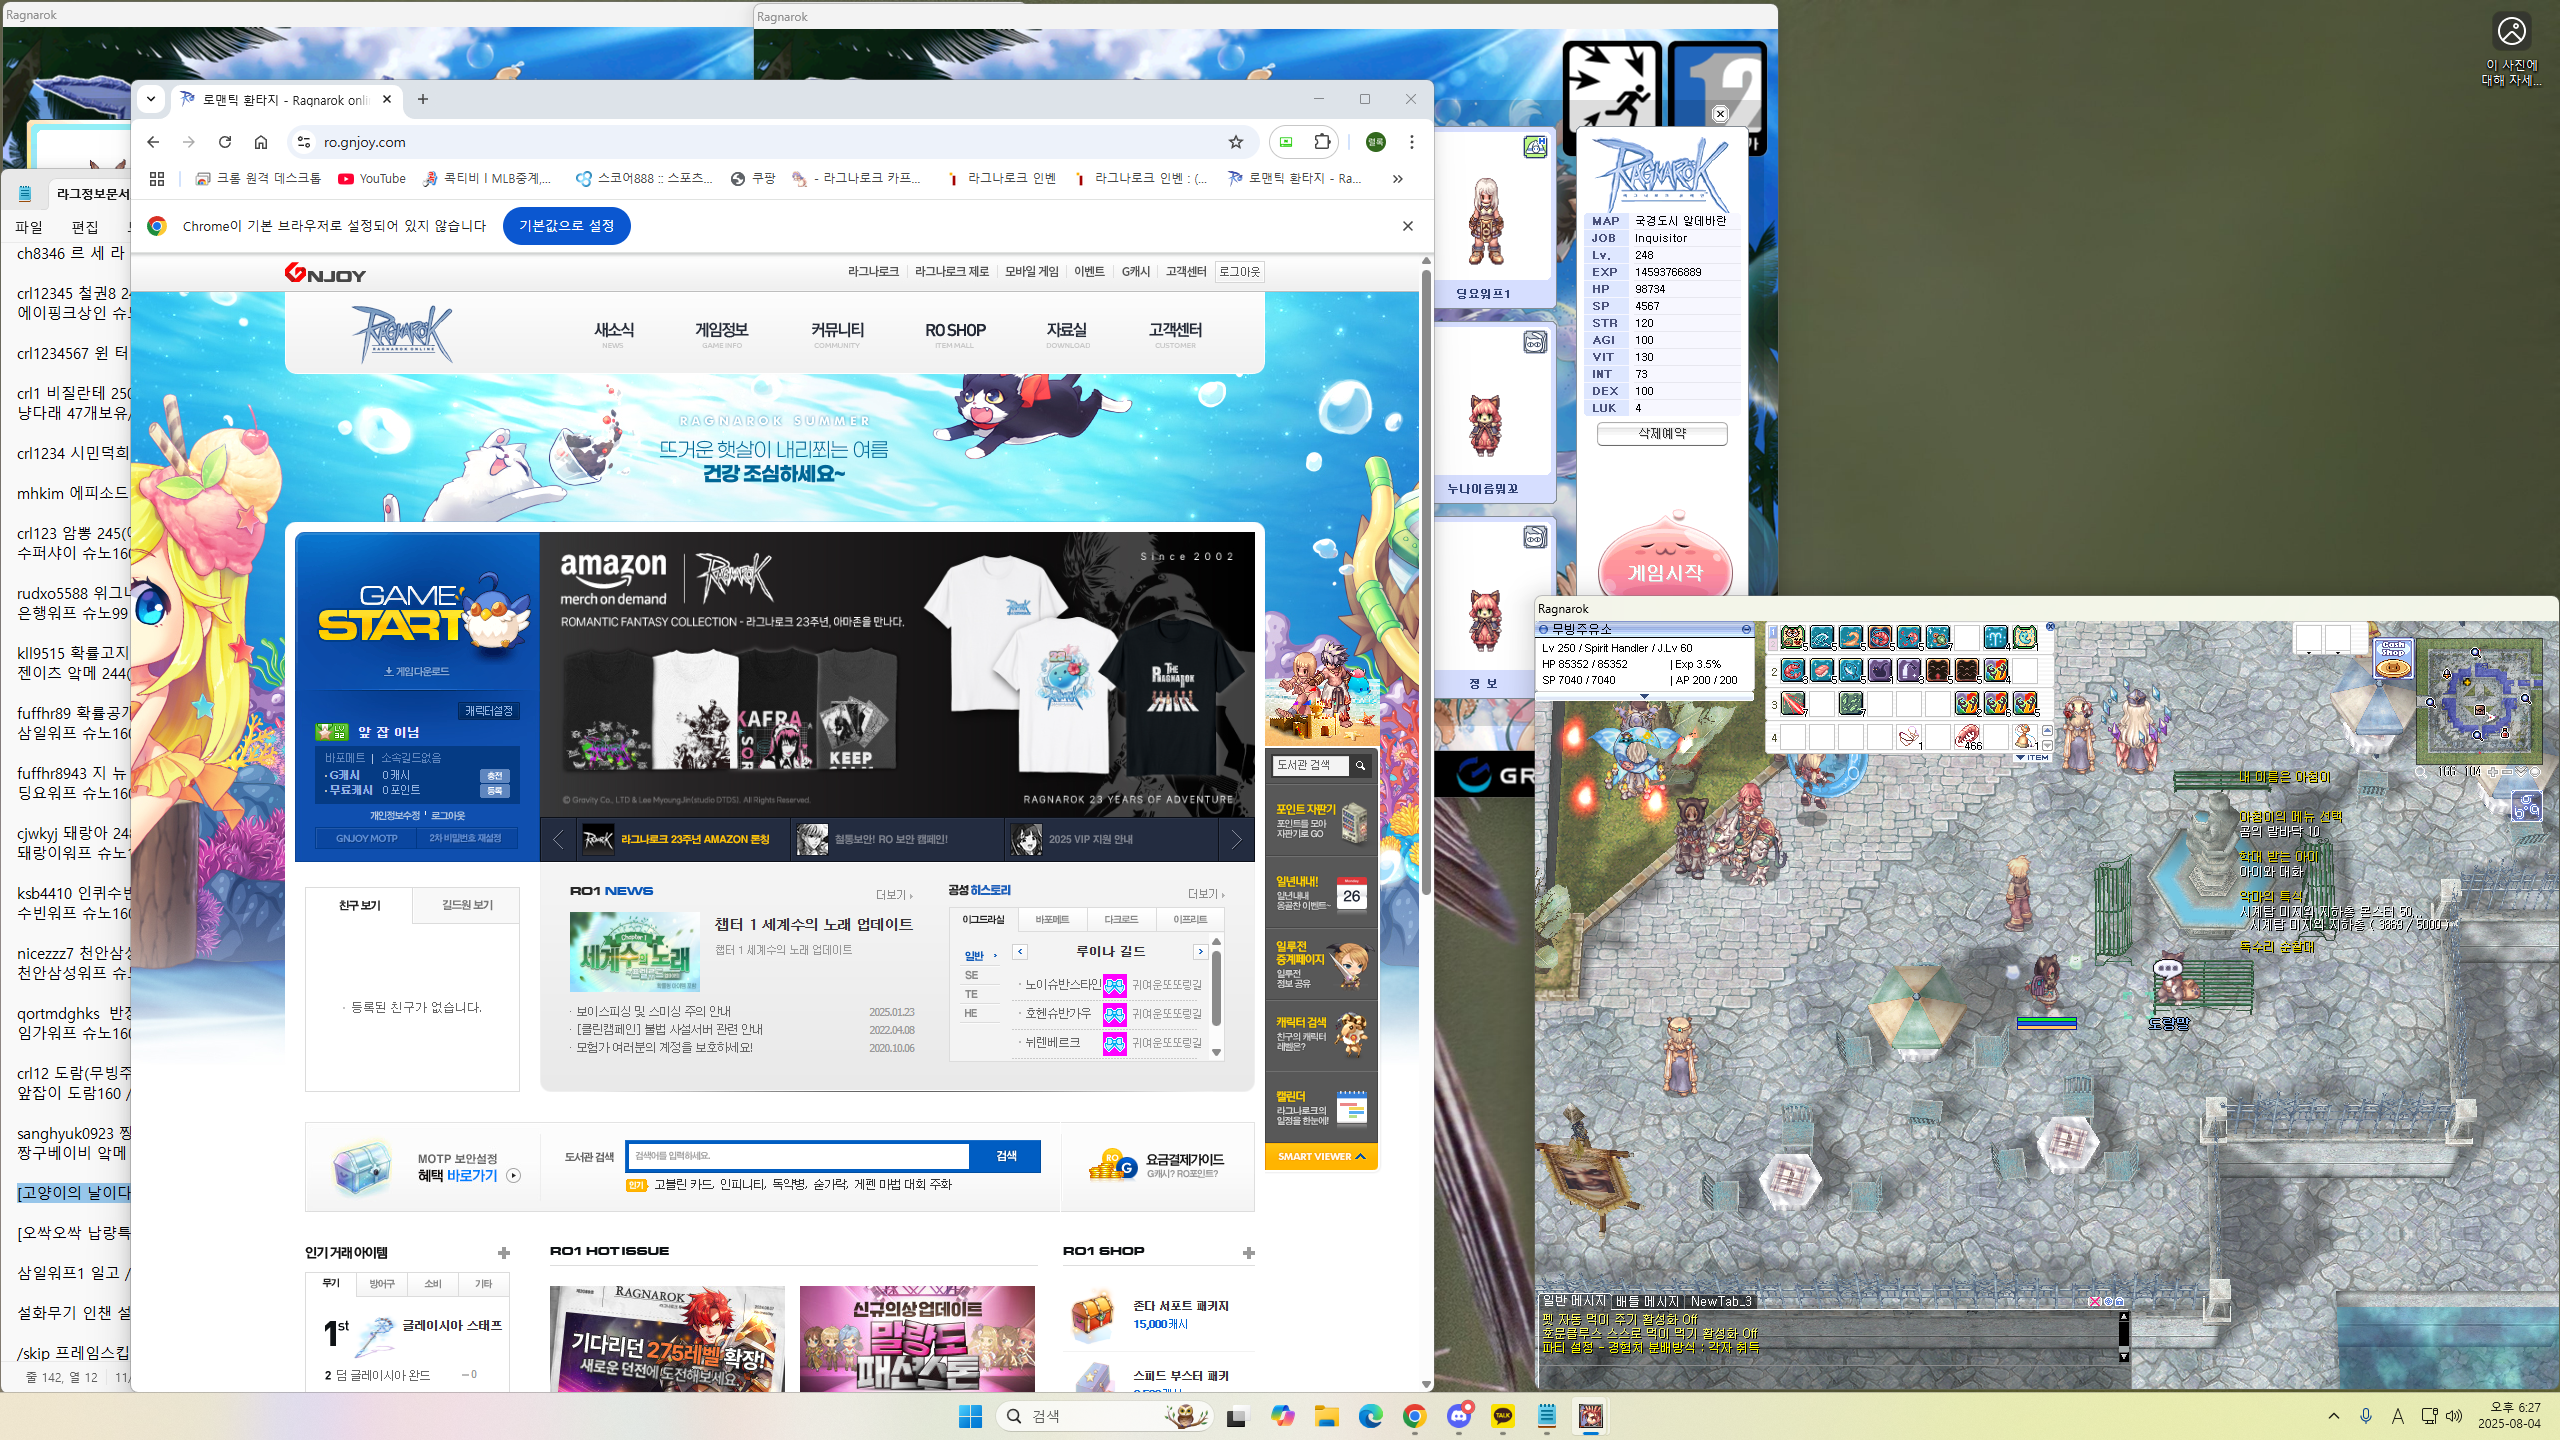Click the minimap in Ragnarok
Screen dimensions: 2560x1440
coord(2480,700)
